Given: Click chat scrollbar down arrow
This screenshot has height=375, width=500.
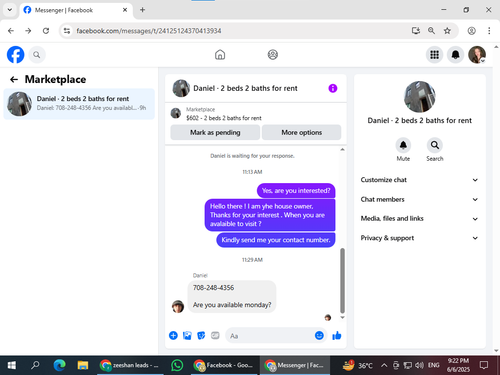Looking at the screenshot, I should coord(342,317).
